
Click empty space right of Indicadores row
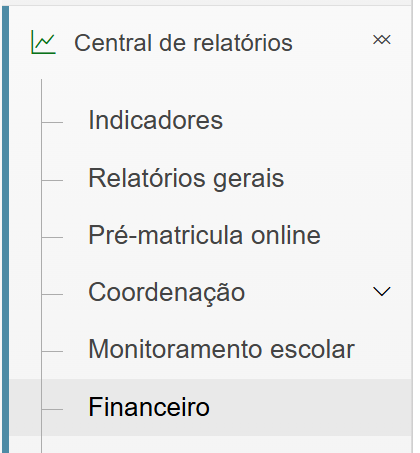317,120
